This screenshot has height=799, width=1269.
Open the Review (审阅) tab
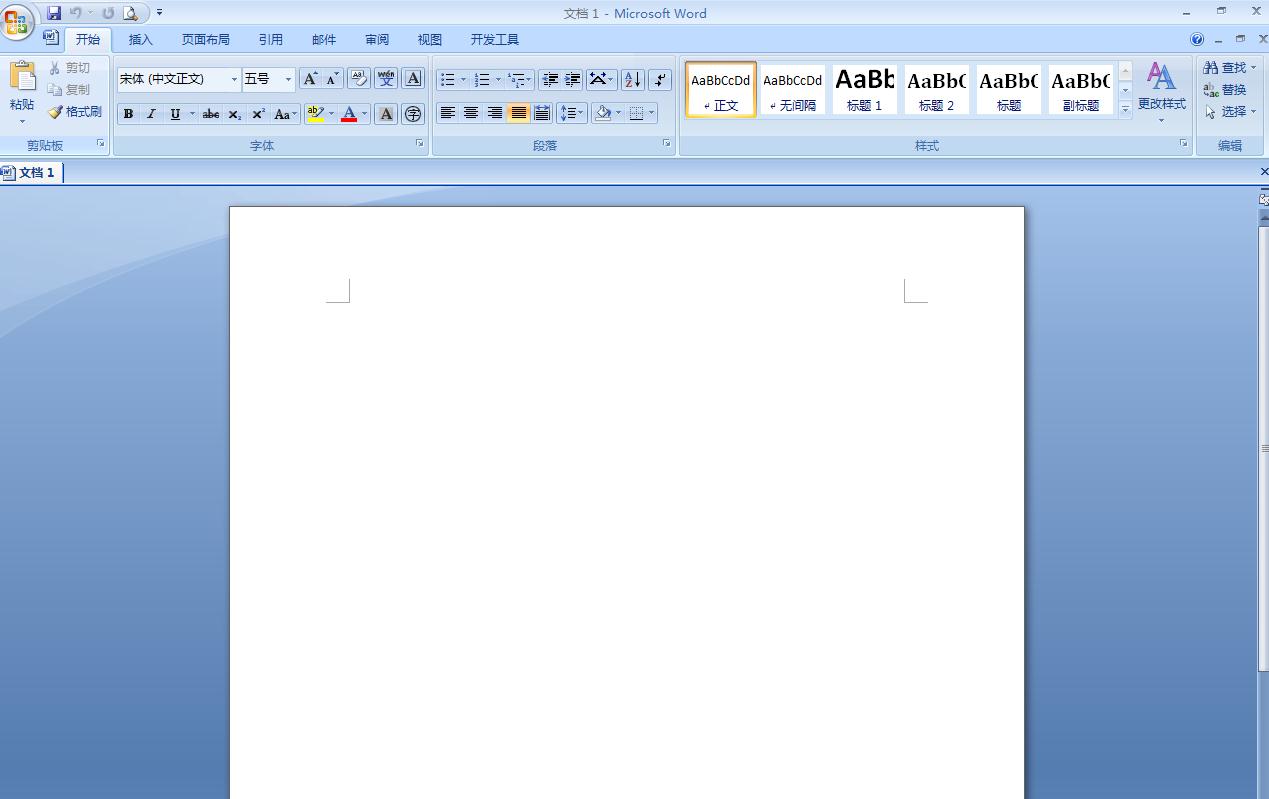pos(377,40)
